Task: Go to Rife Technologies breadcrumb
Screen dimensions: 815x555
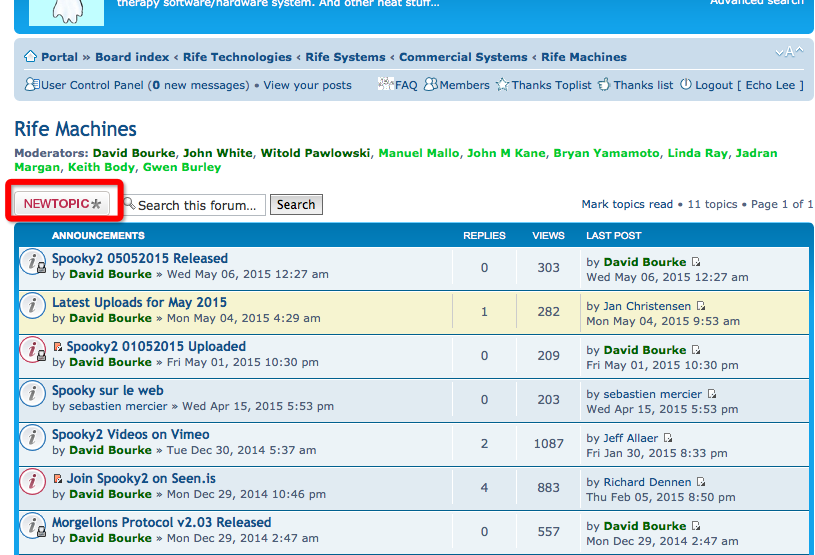Action: click(x=237, y=57)
